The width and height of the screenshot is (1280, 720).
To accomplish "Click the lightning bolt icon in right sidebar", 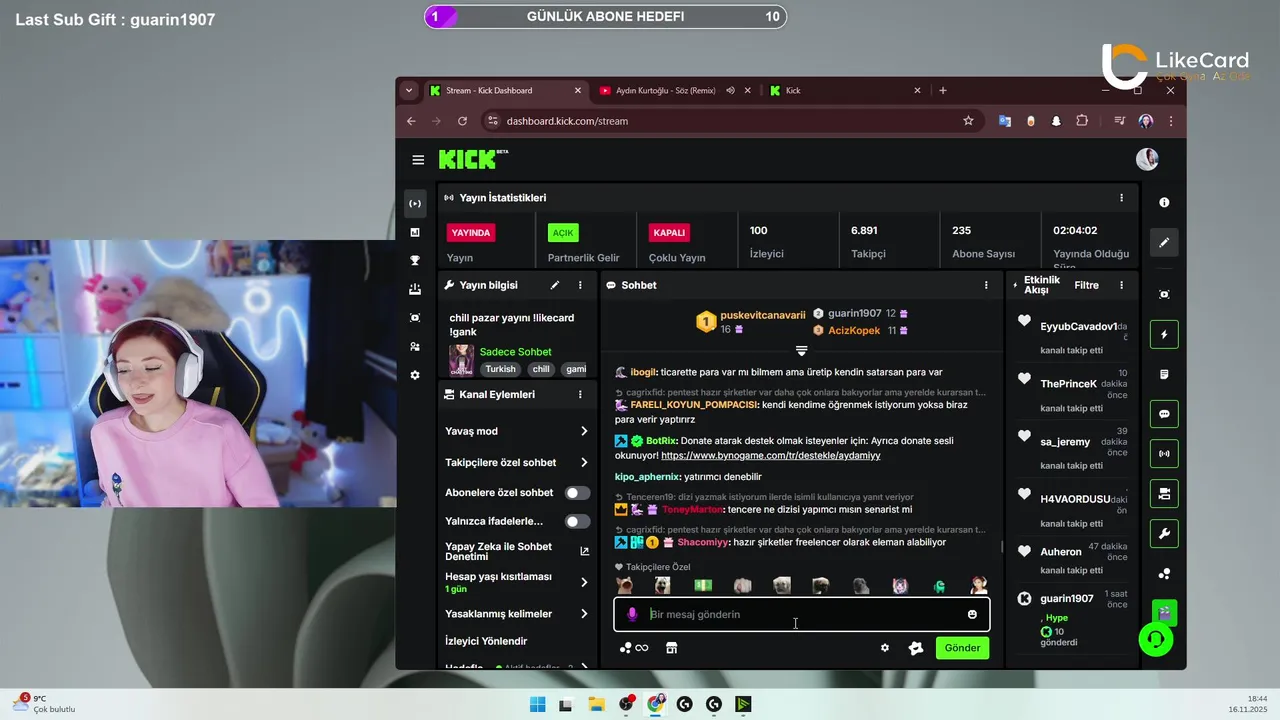I will pyautogui.click(x=1164, y=334).
